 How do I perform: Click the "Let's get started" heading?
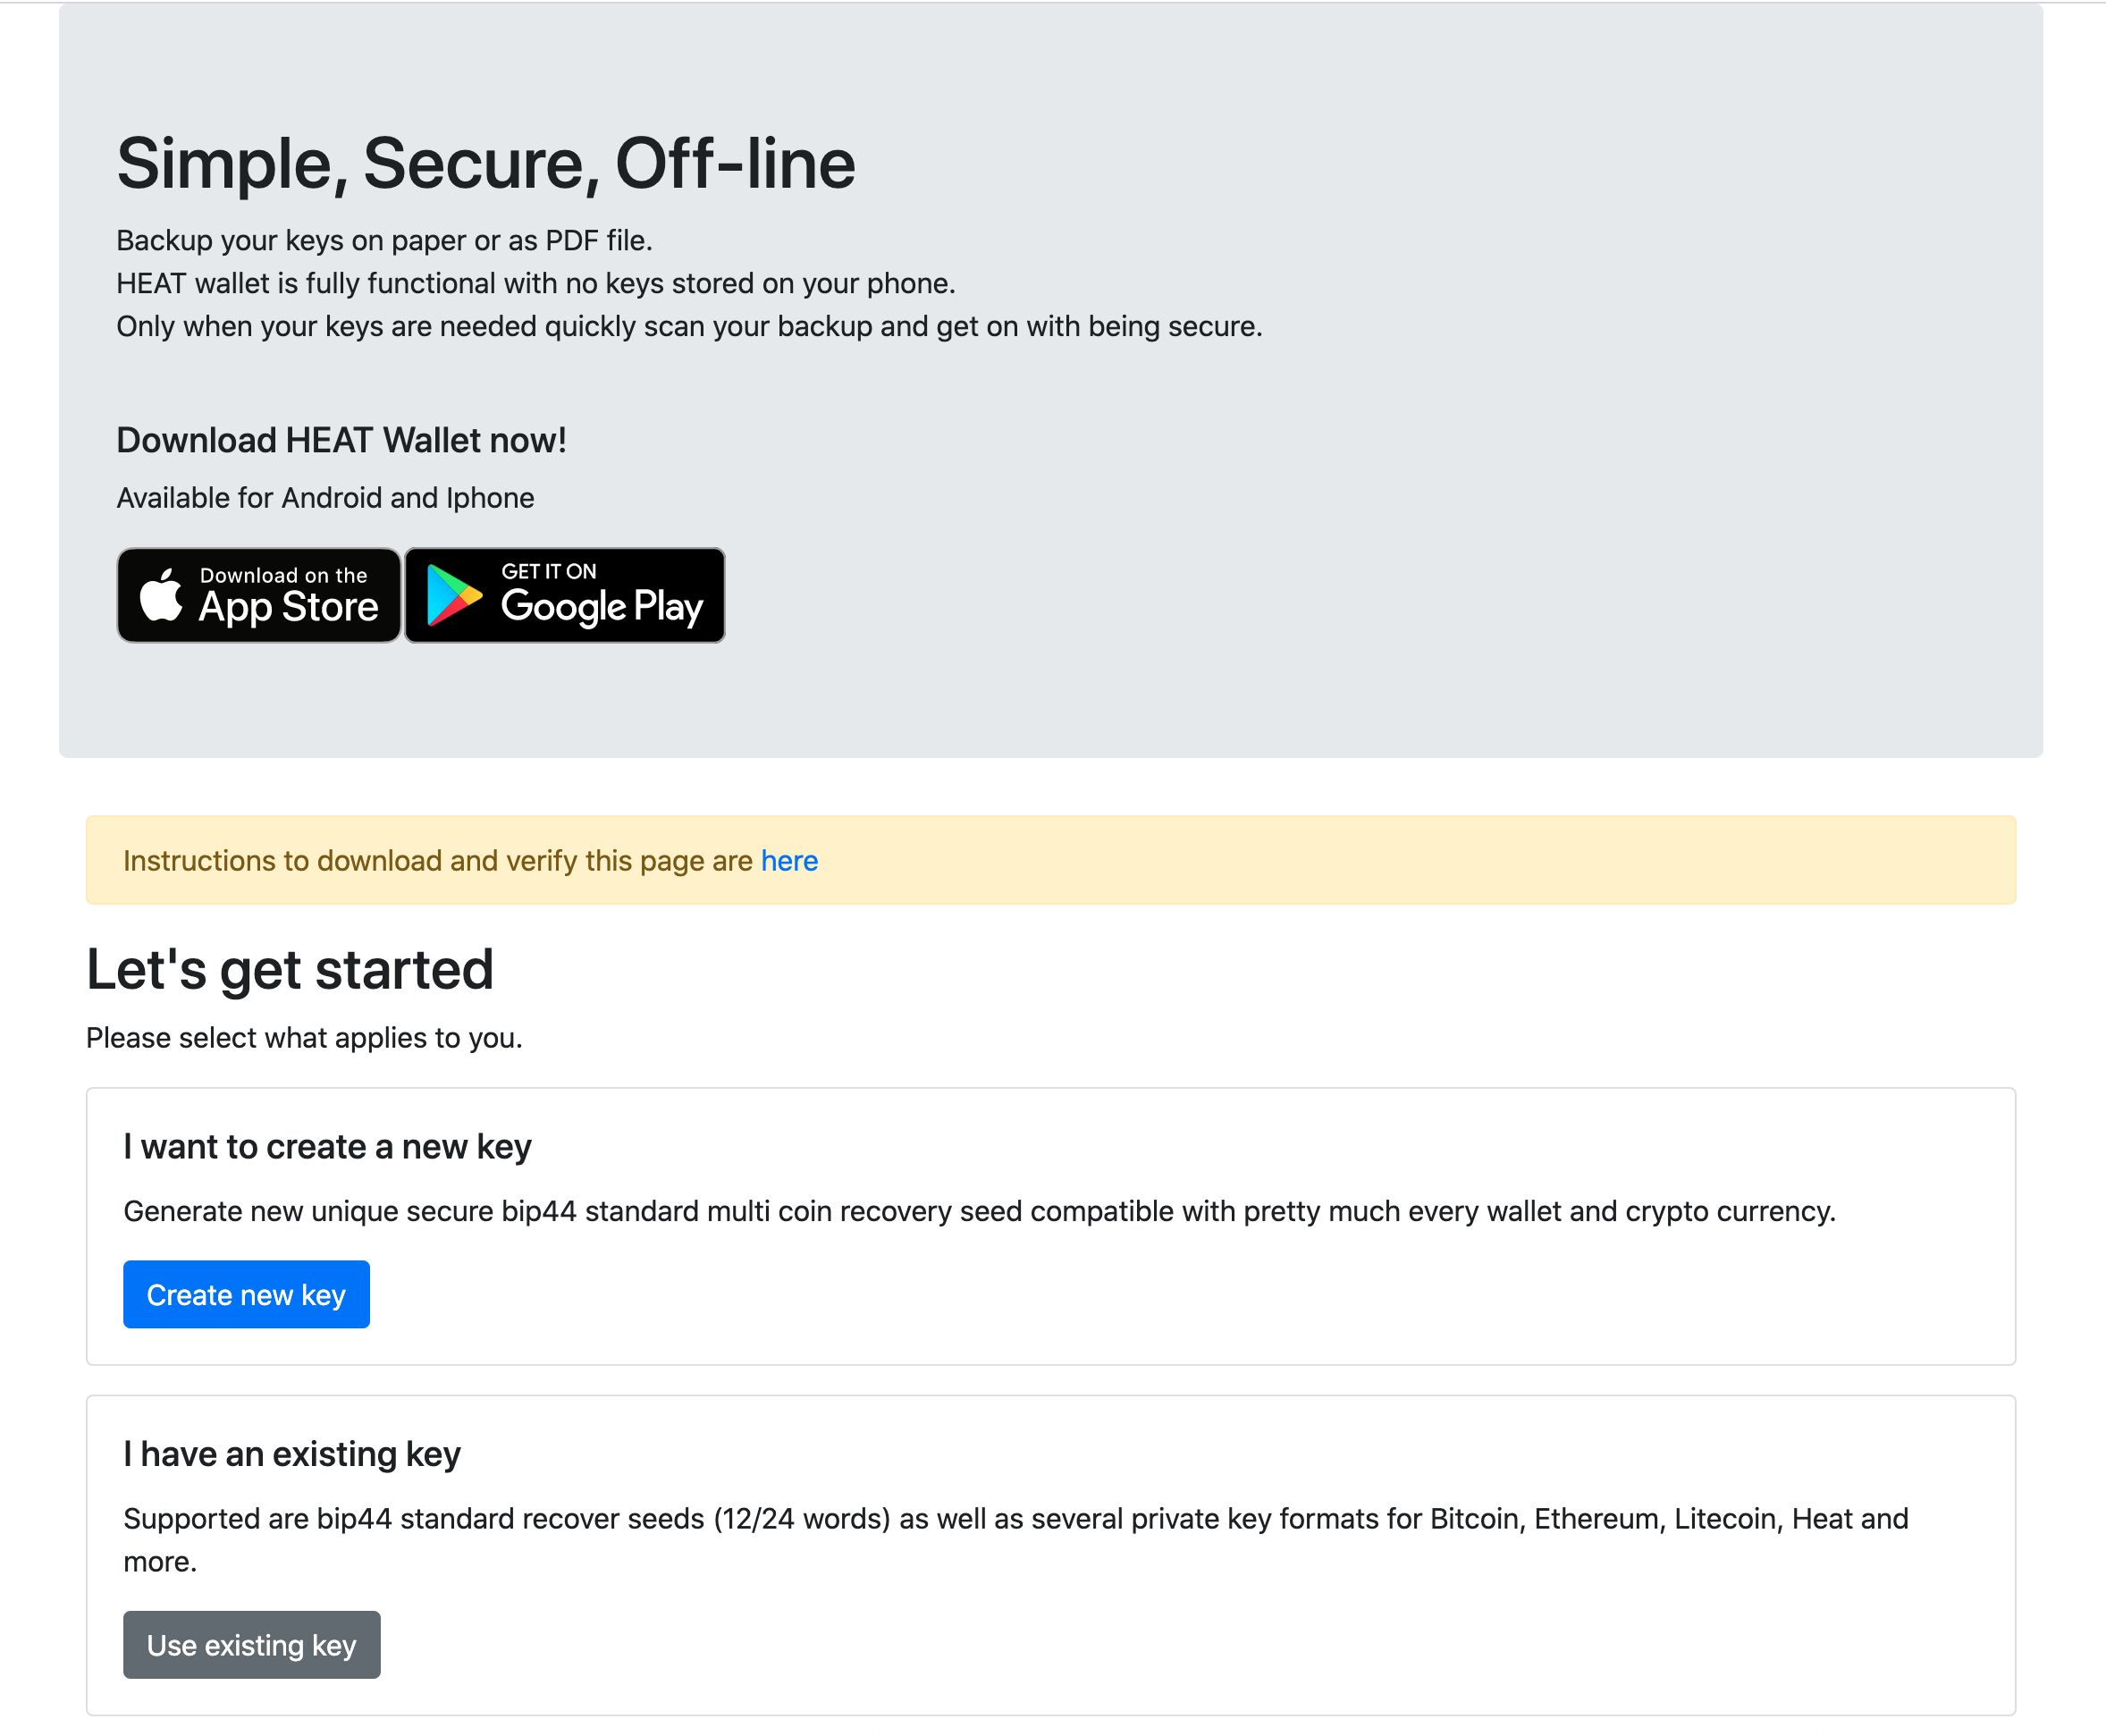click(x=290, y=970)
